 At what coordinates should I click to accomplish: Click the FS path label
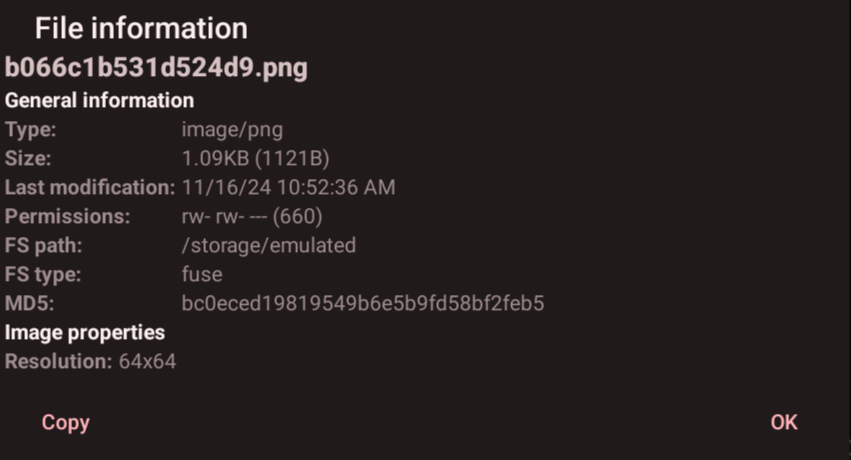coord(44,245)
